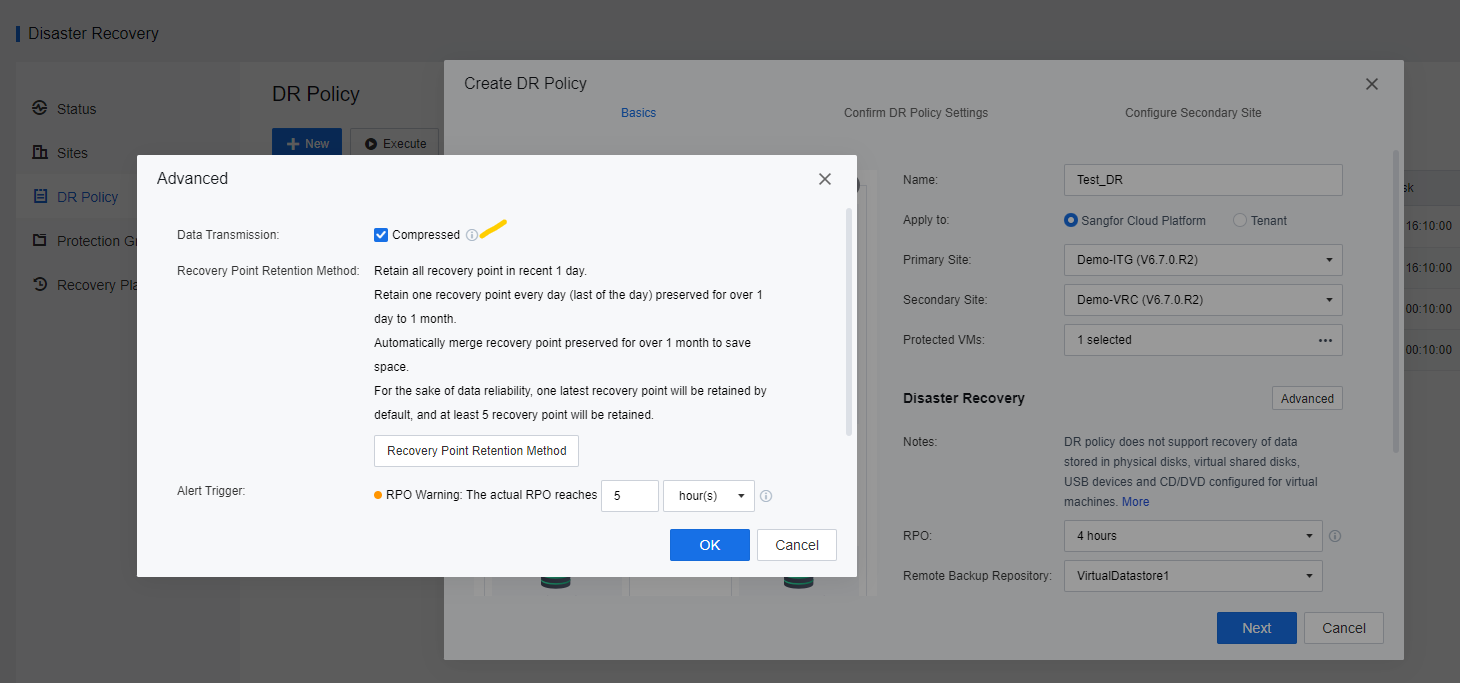Click the Protection Group folder icon
The width and height of the screenshot is (1460, 683).
(x=40, y=240)
